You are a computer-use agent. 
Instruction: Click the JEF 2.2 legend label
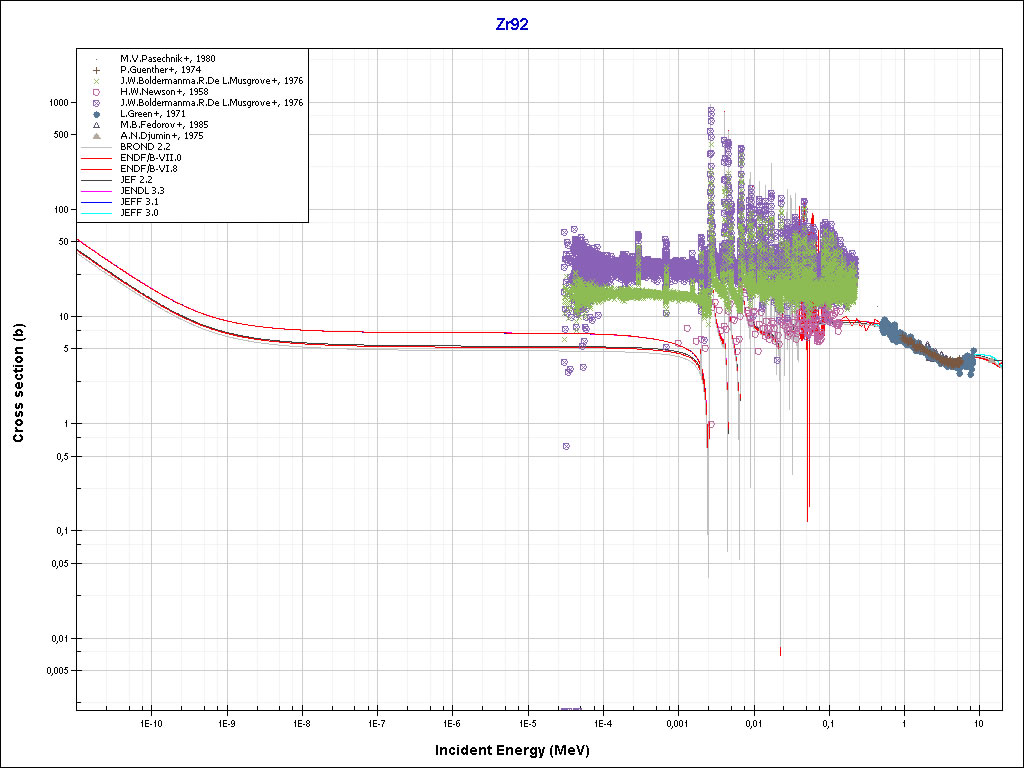136,180
